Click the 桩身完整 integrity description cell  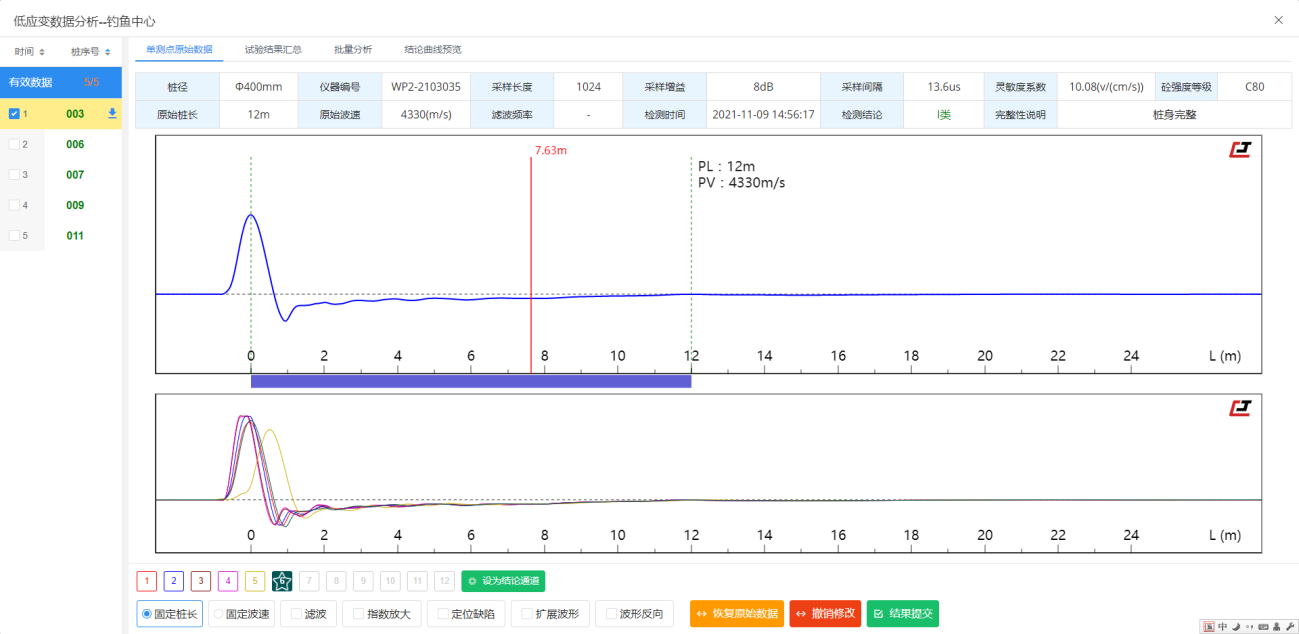coord(1174,115)
